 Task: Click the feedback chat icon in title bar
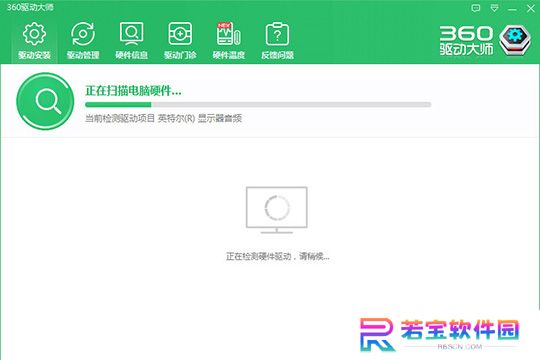tap(476, 8)
